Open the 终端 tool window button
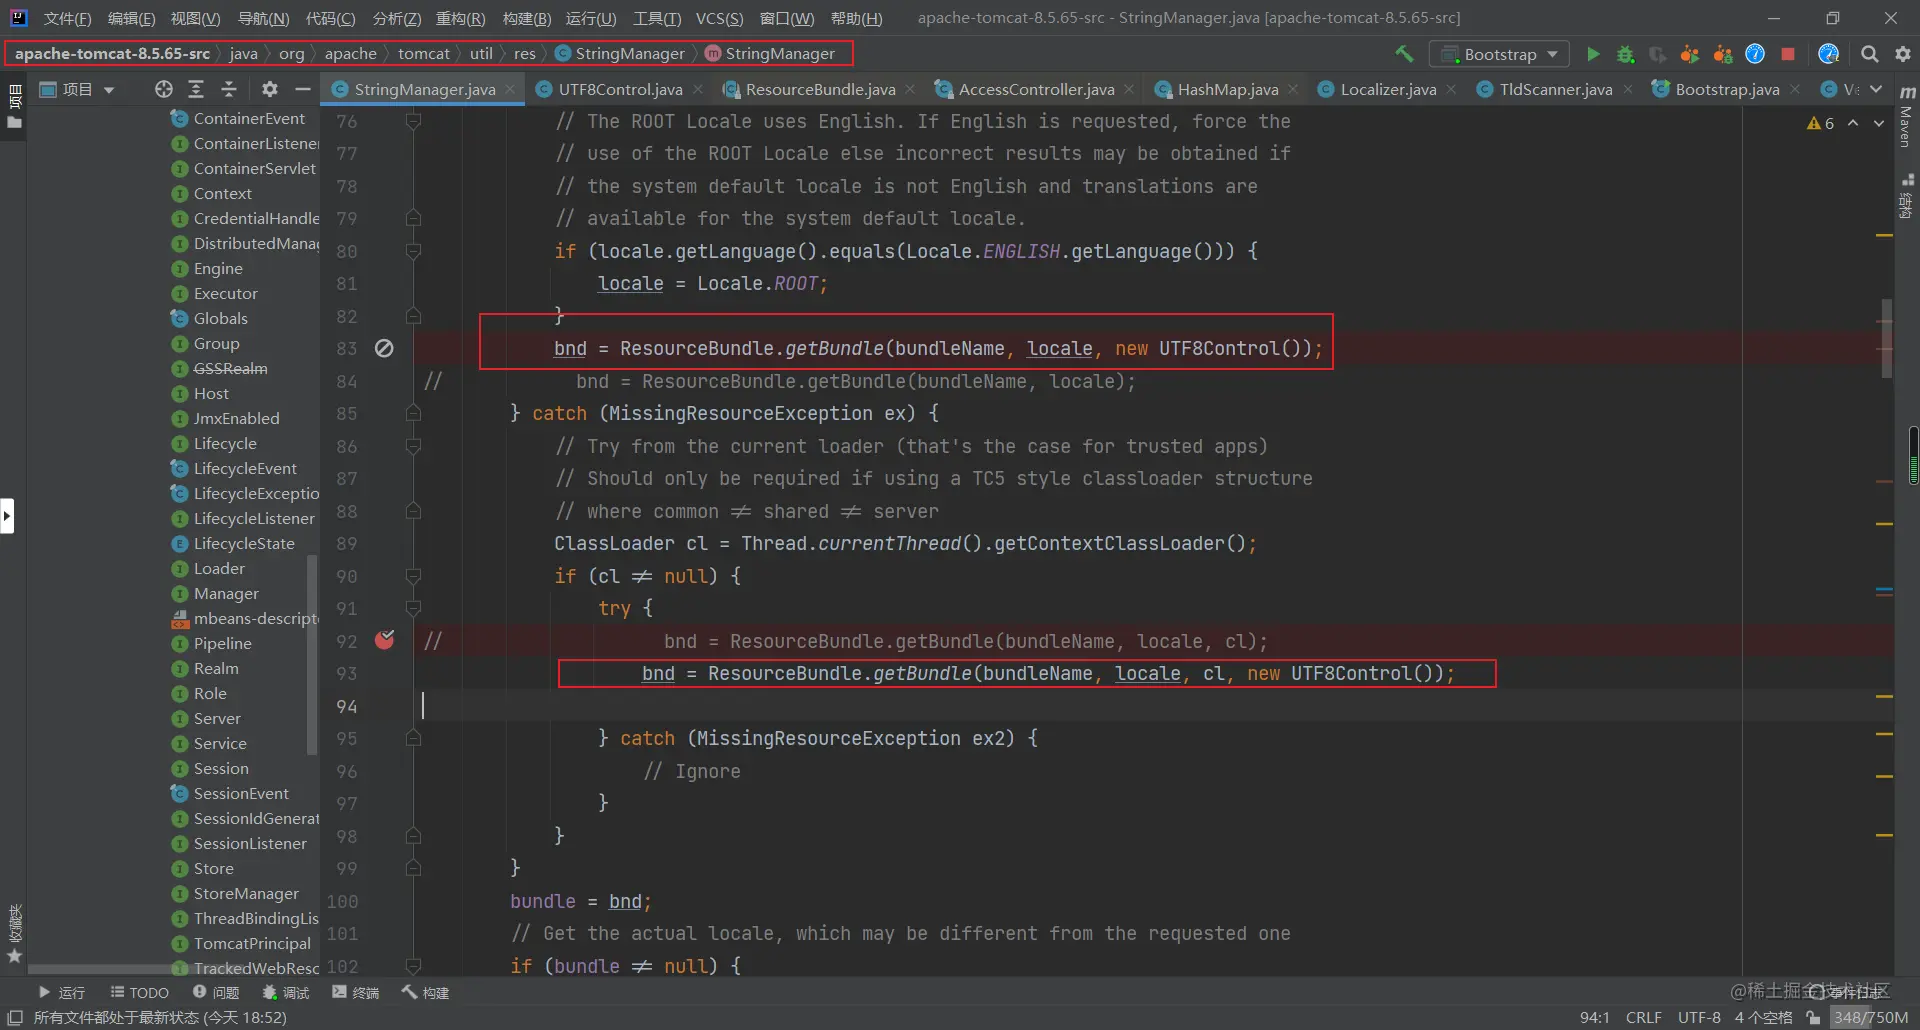1920x1030 pixels. click(356, 992)
